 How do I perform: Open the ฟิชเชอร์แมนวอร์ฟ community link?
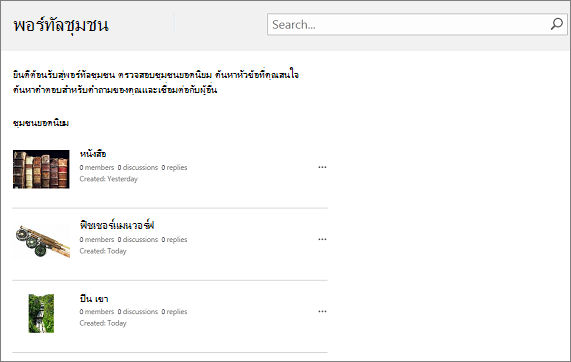[x=117, y=225]
